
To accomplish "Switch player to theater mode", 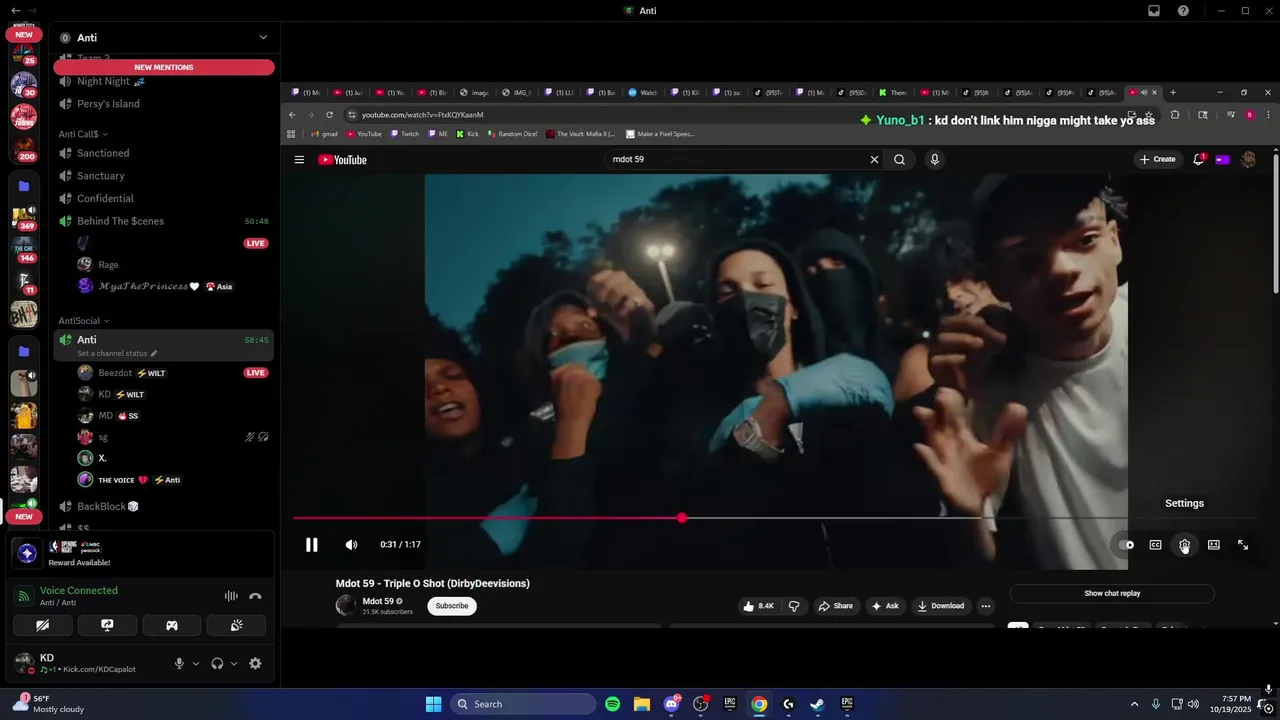I will tap(1213, 545).
